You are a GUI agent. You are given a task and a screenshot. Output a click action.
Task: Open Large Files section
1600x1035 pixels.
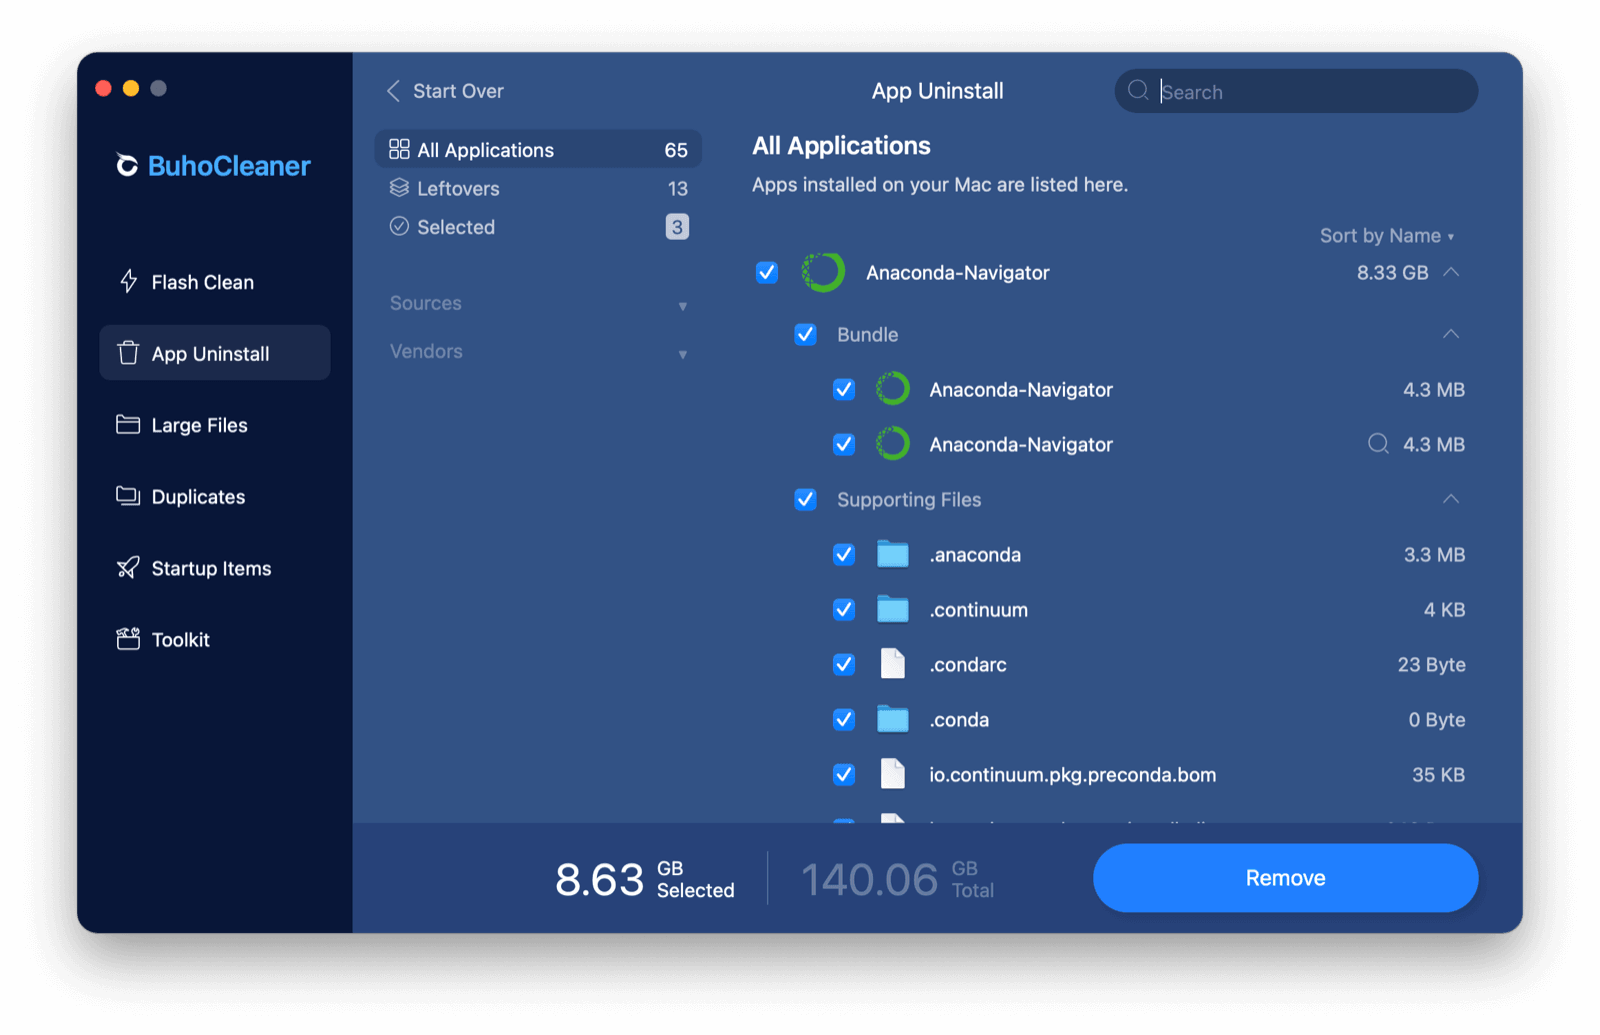[x=215, y=425]
